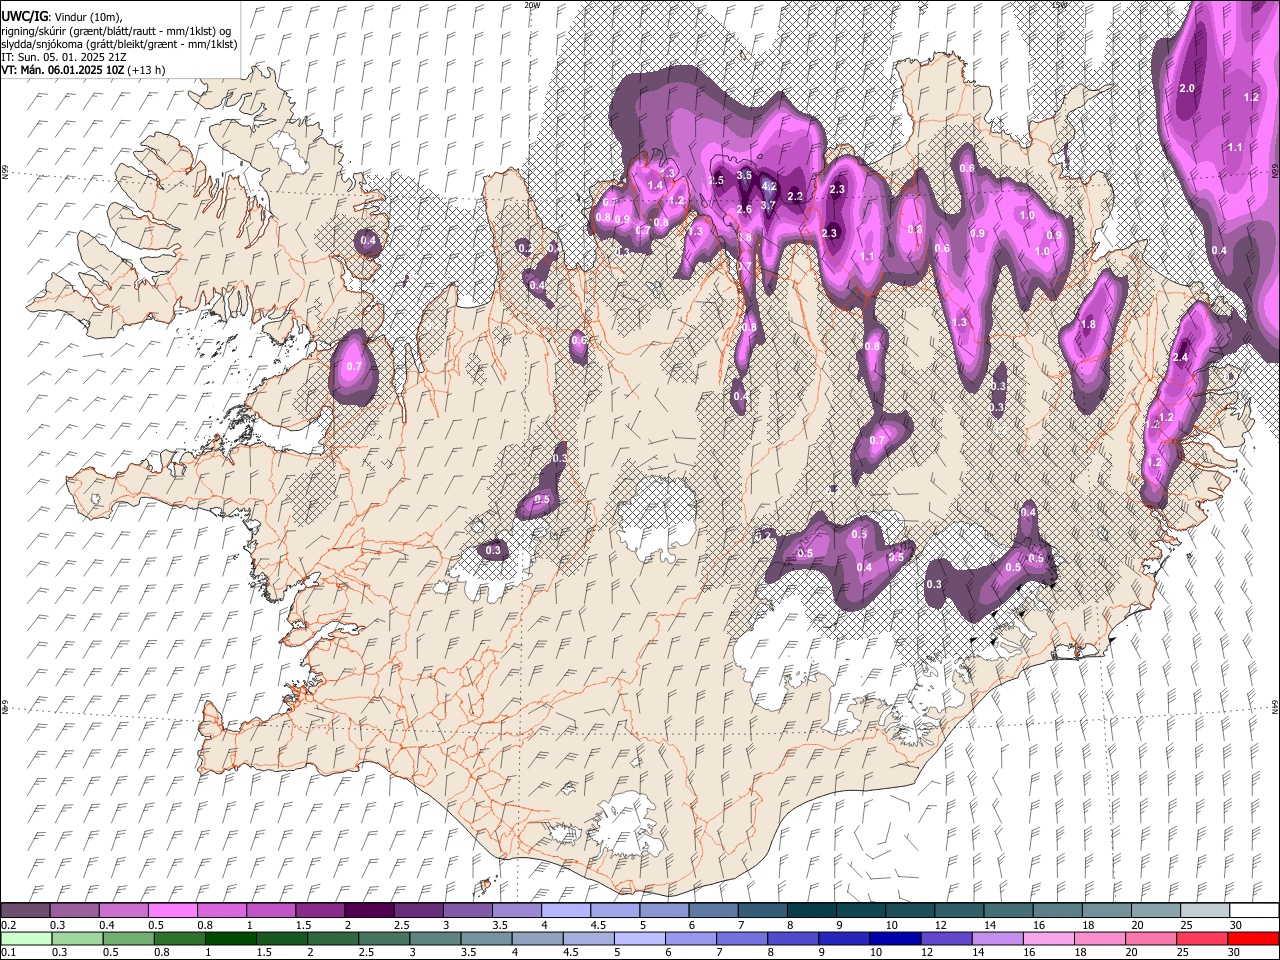Click the 4.2 snowfall value on the map
This screenshot has width=1280, height=960.
pos(769,186)
